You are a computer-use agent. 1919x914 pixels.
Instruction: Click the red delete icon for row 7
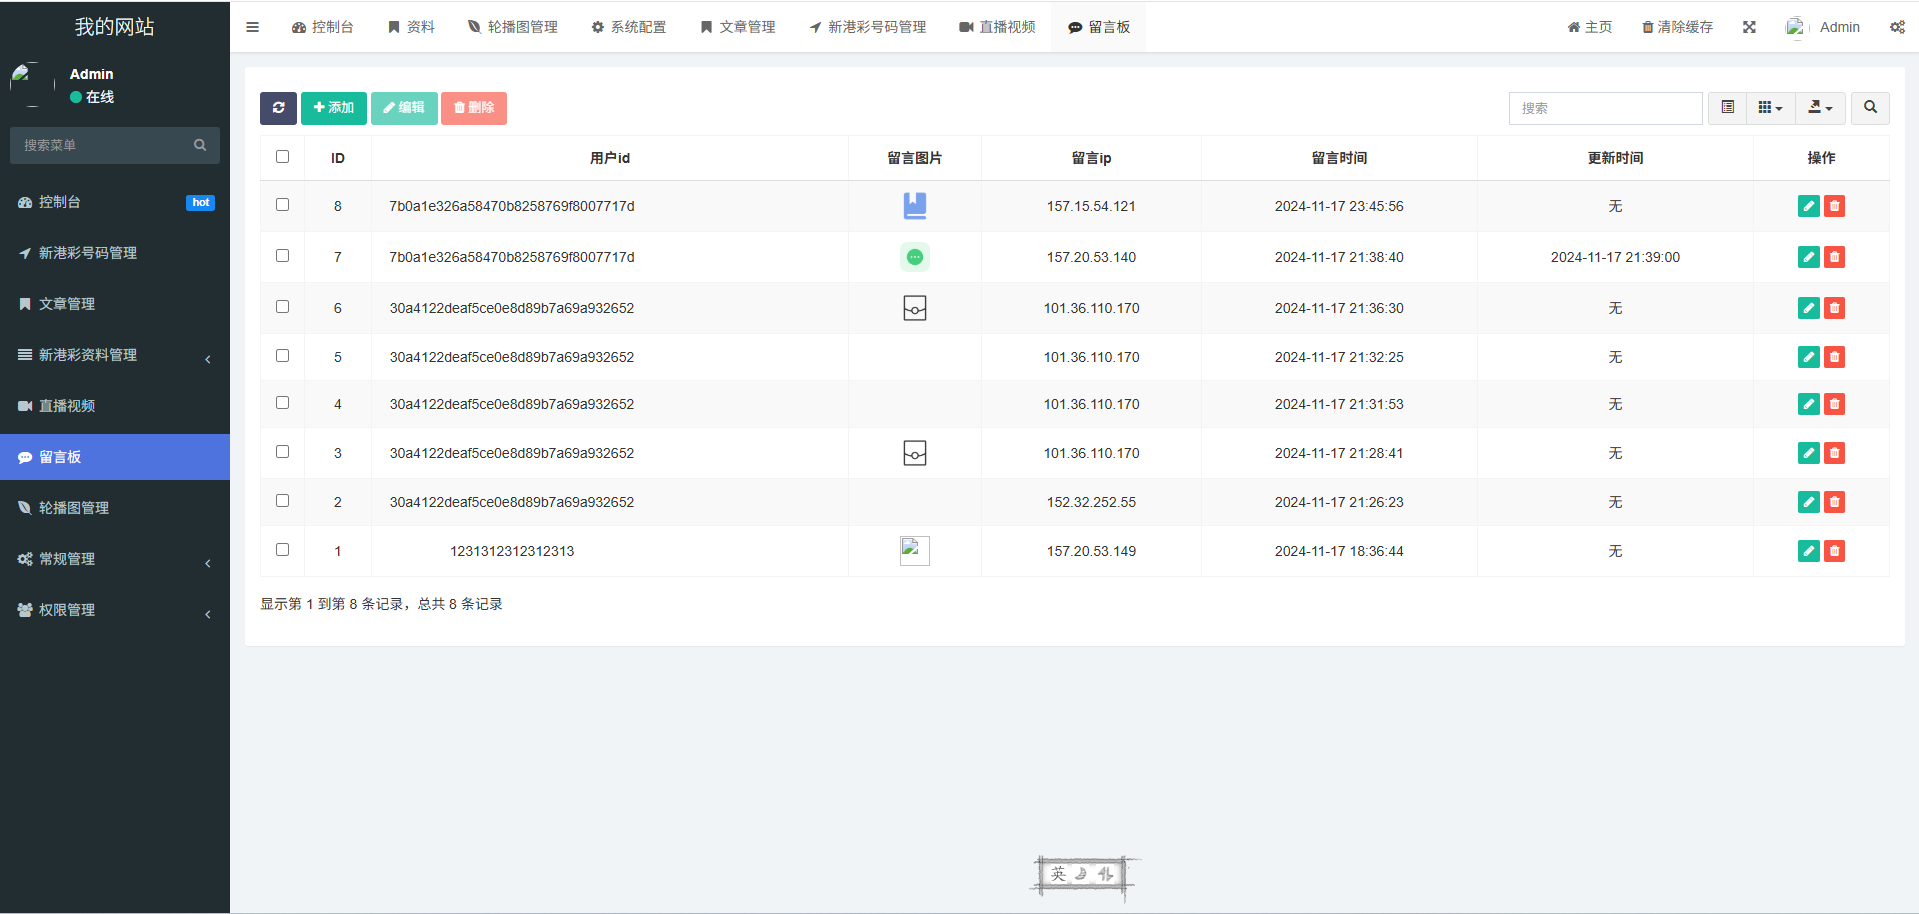click(x=1834, y=257)
